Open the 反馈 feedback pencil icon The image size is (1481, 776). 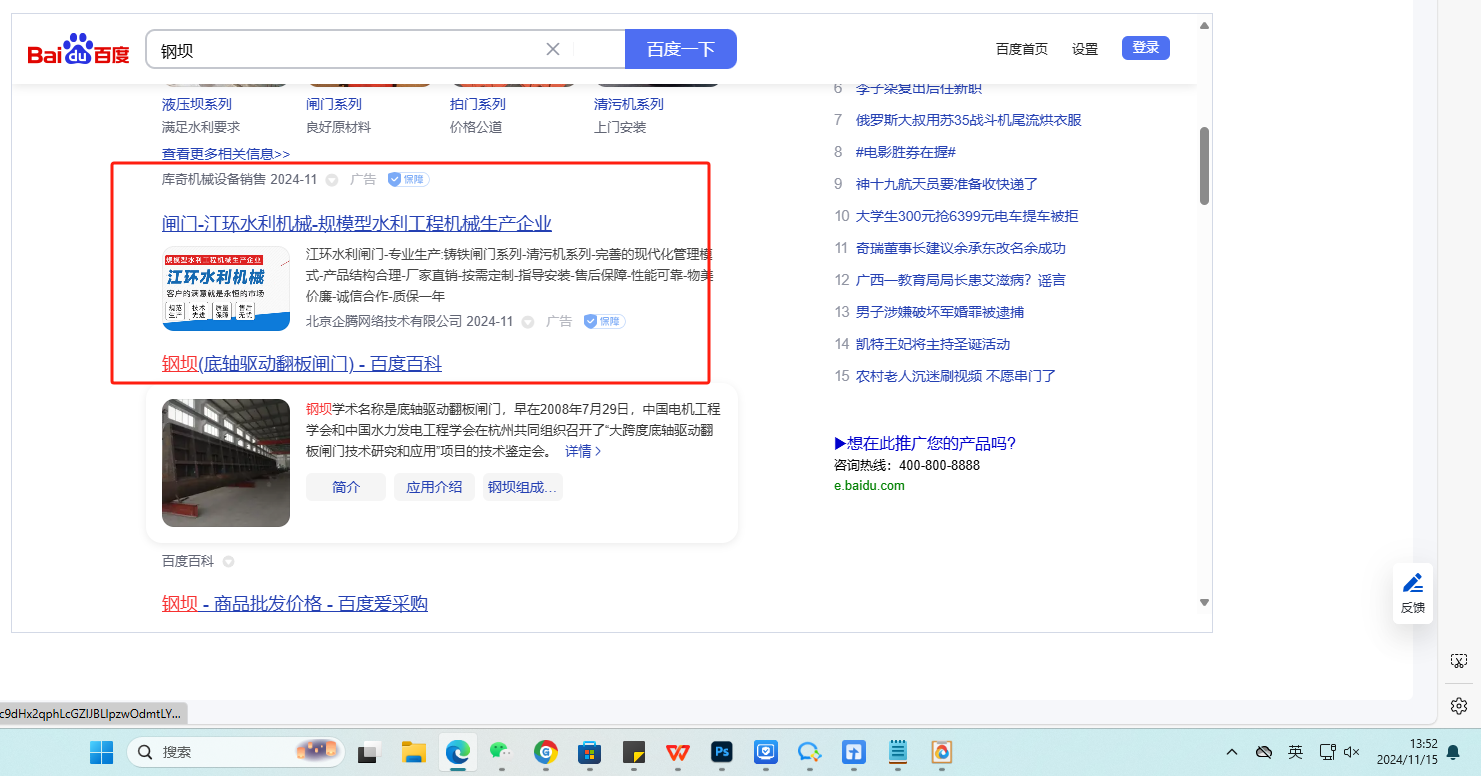(1412, 583)
